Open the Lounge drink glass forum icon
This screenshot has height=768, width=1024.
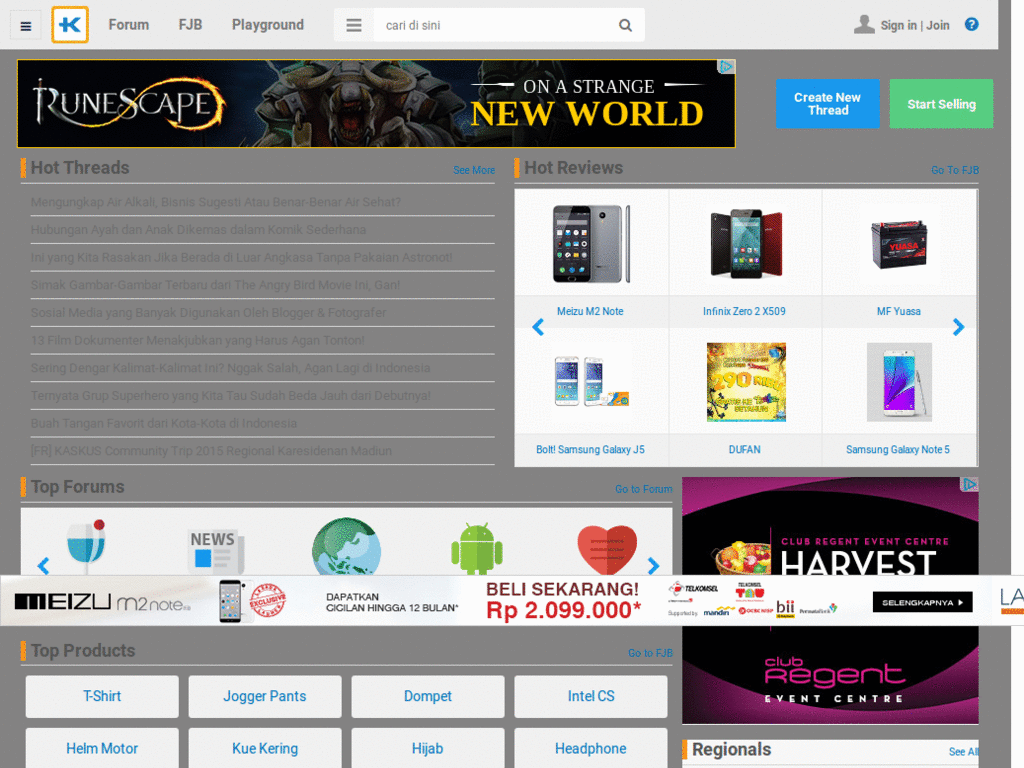pos(87,546)
